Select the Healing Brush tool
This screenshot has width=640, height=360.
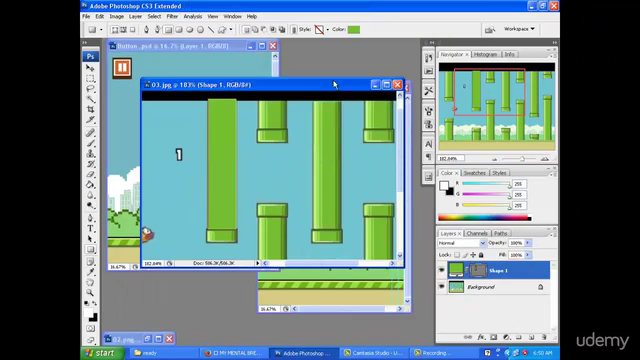click(x=90, y=133)
